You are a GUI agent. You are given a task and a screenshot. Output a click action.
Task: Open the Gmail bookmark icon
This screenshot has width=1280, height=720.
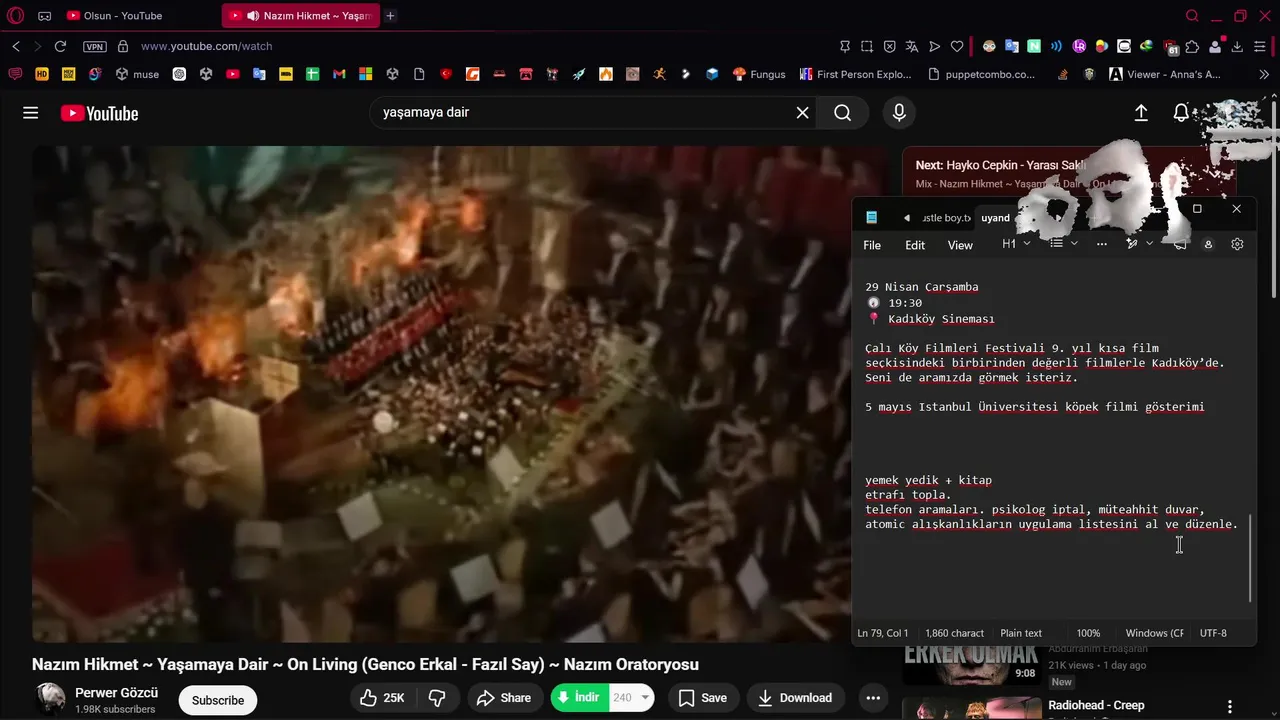pos(339,74)
